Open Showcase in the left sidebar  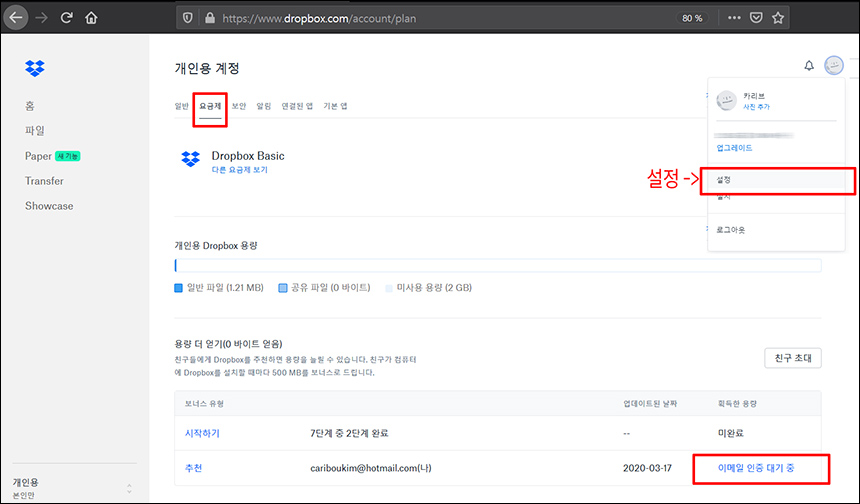[49, 206]
